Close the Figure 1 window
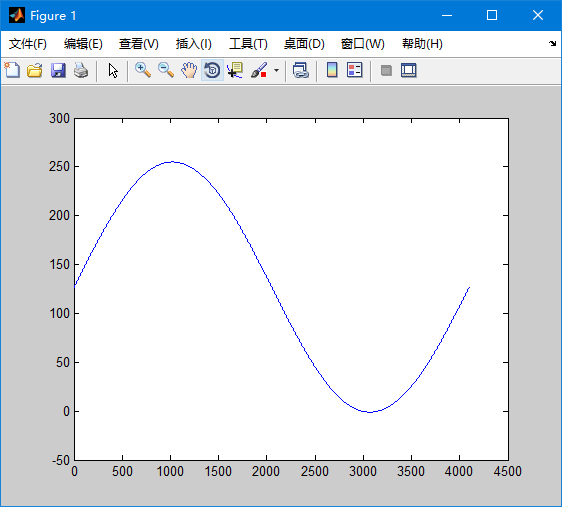Screen dimensions: 562x507 [538, 15]
